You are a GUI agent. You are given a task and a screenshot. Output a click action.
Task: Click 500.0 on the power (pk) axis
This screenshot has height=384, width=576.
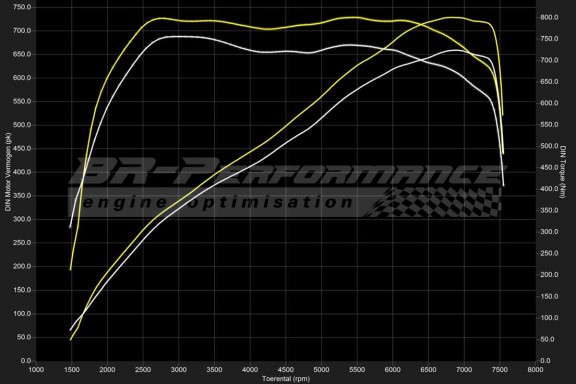(22, 125)
